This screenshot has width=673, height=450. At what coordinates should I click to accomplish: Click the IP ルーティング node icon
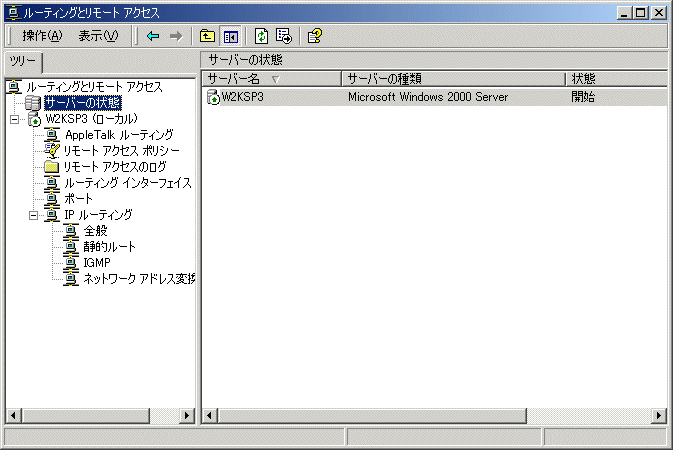coord(52,215)
